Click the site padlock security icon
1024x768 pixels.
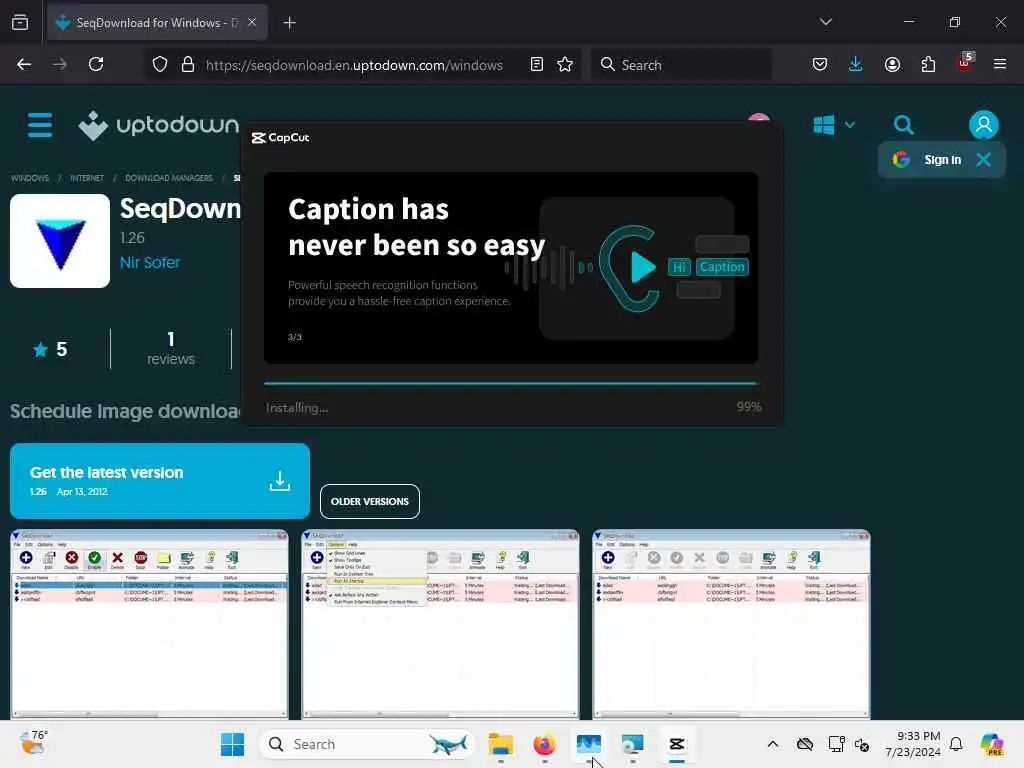click(x=188, y=65)
